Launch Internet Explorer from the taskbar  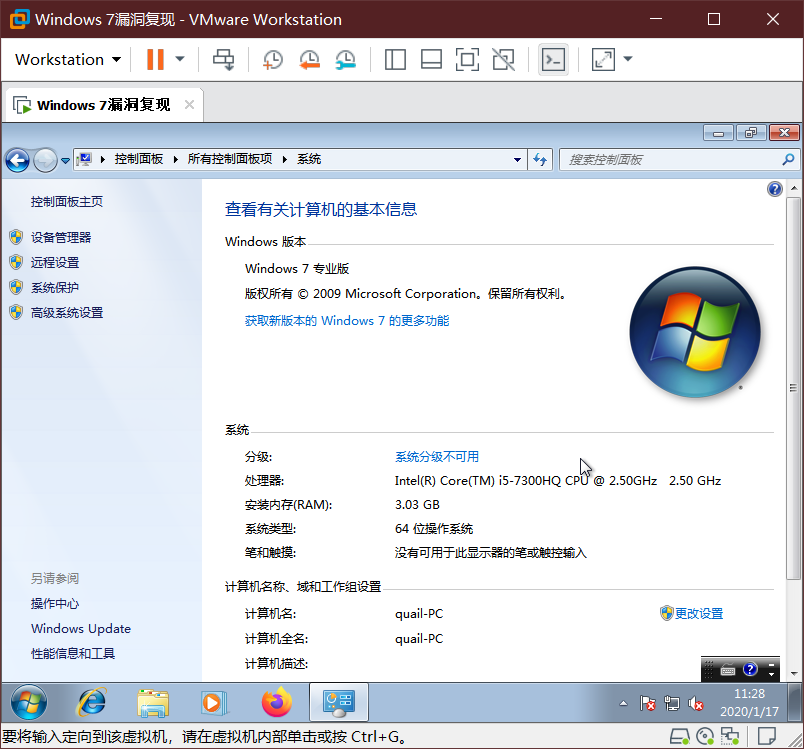[91, 702]
